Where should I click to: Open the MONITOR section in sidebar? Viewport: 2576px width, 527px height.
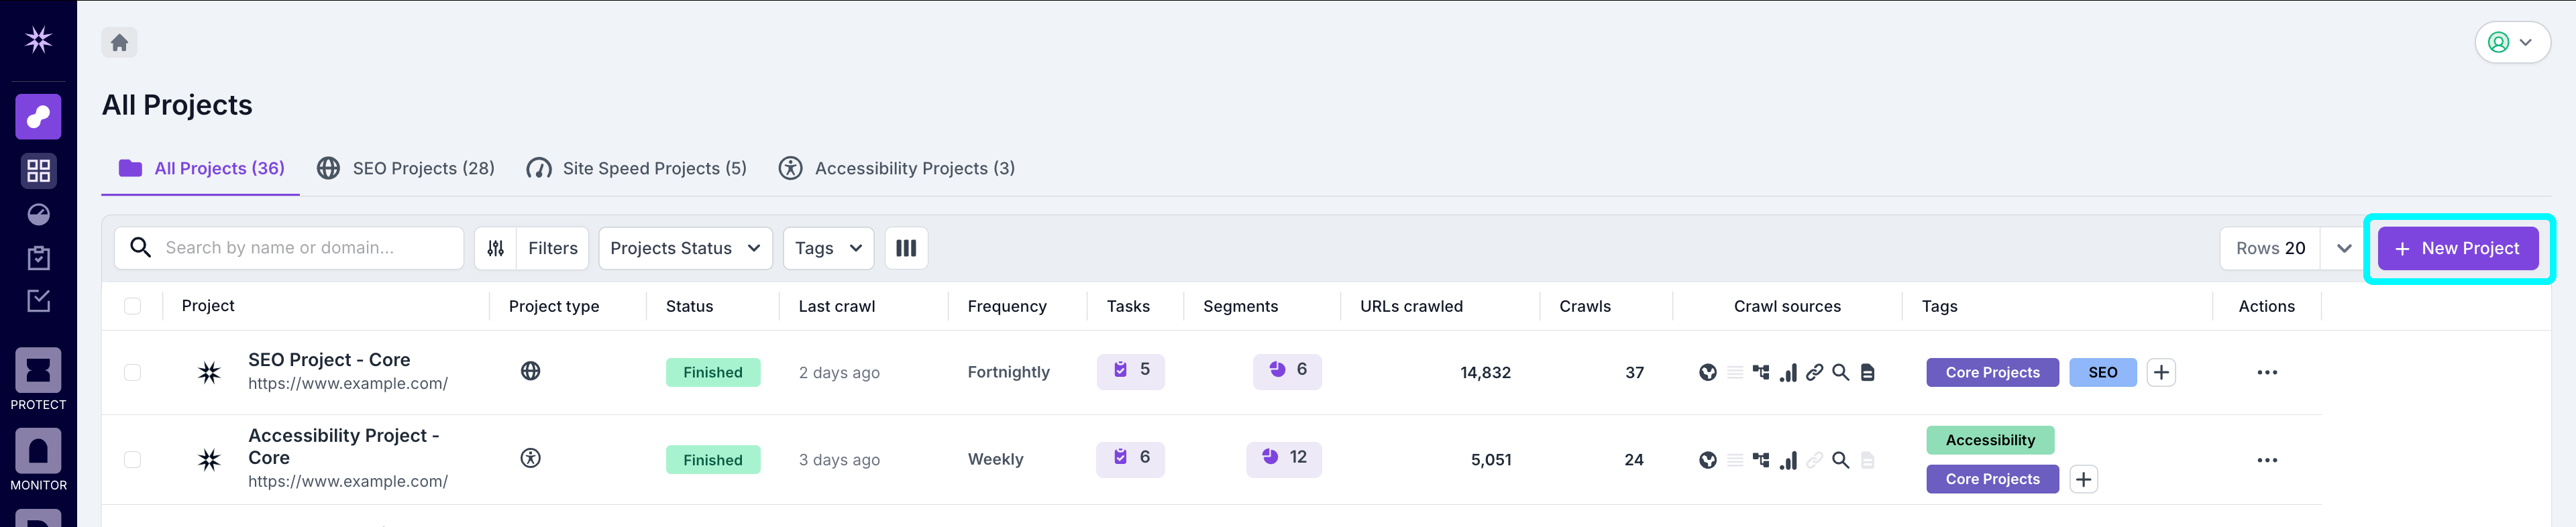[x=39, y=452]
